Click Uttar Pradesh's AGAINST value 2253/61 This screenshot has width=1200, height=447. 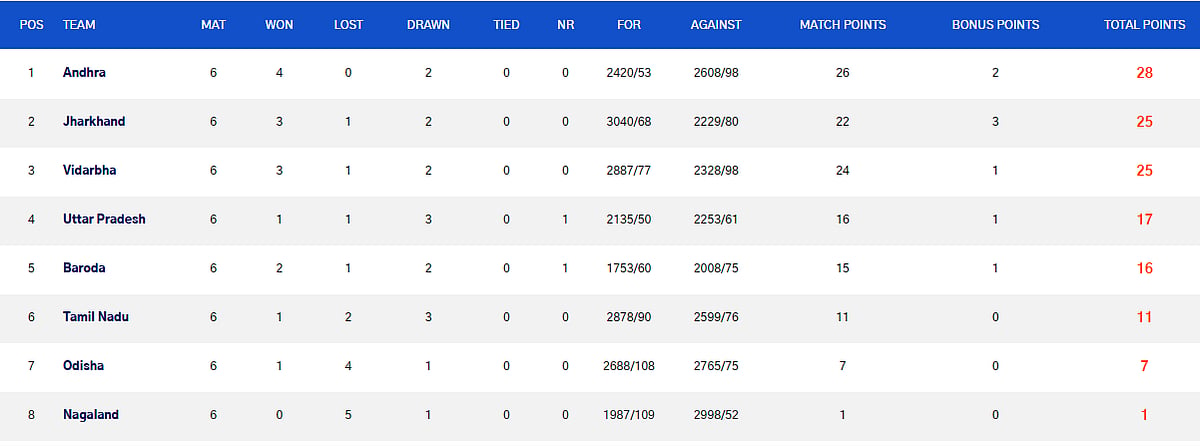(x=715, y=219)
